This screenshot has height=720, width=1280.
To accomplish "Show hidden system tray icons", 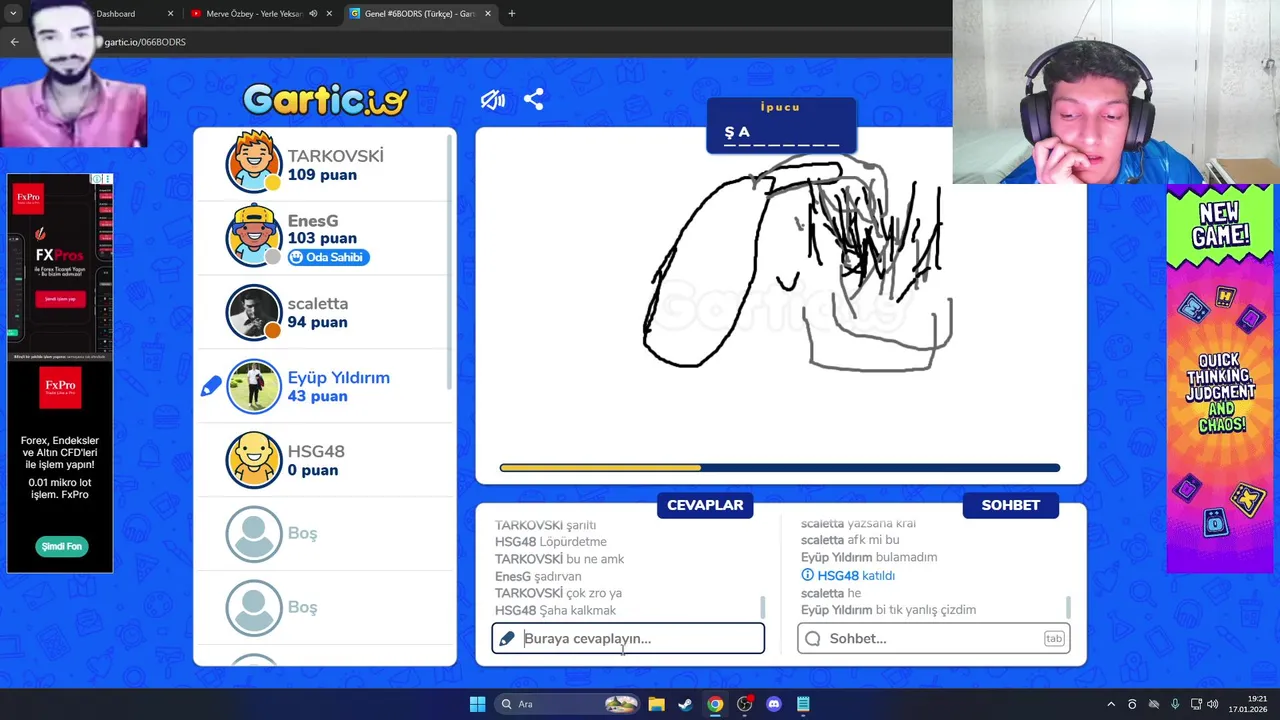I will (x=1110, y=704).
